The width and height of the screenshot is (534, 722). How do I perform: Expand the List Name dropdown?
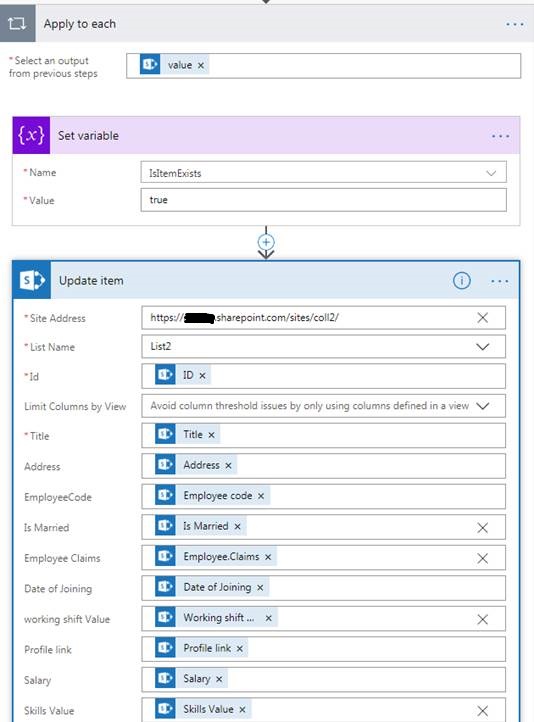click(482, 347)
